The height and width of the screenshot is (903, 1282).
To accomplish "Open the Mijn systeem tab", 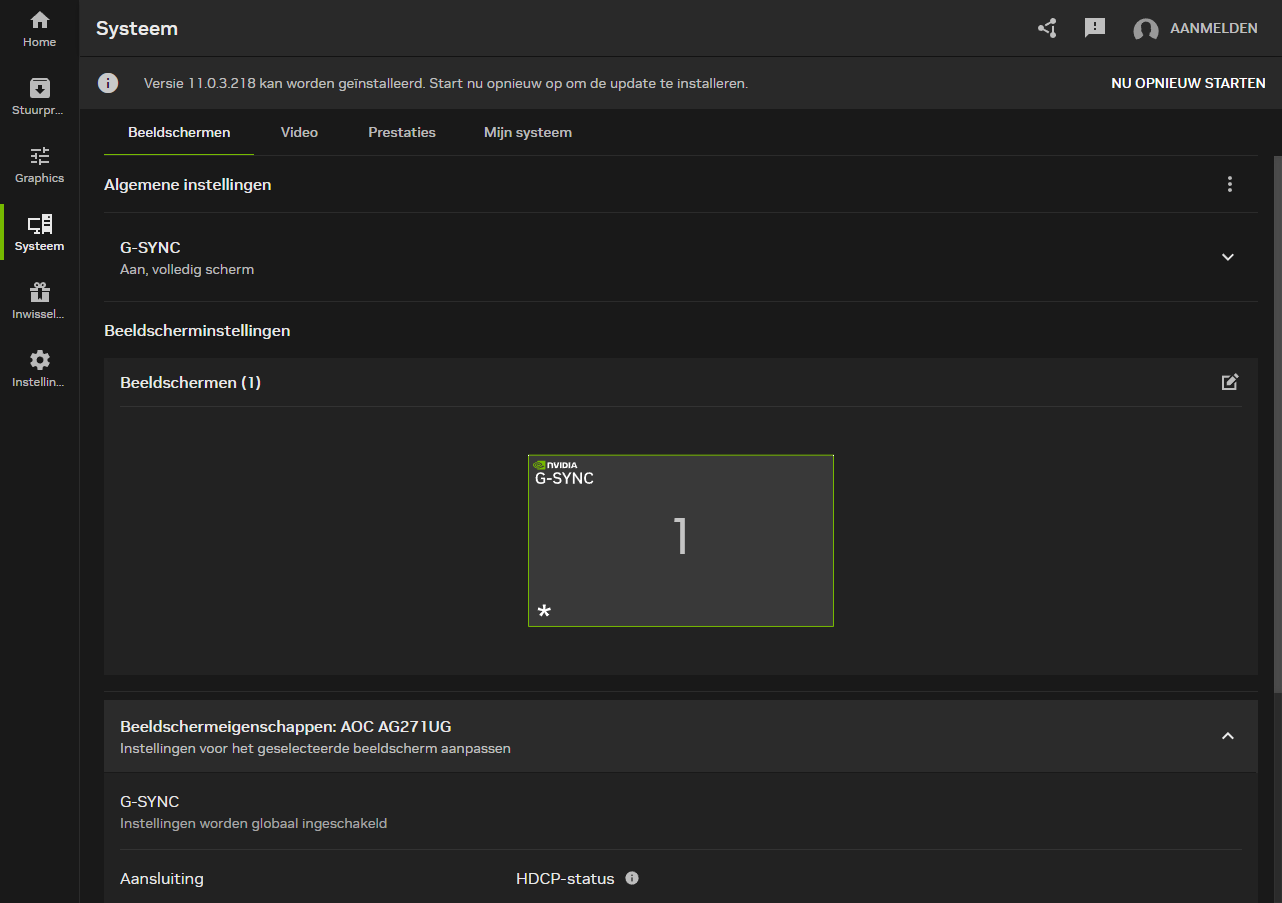I will pyautogui.click(x=527, y=132).
